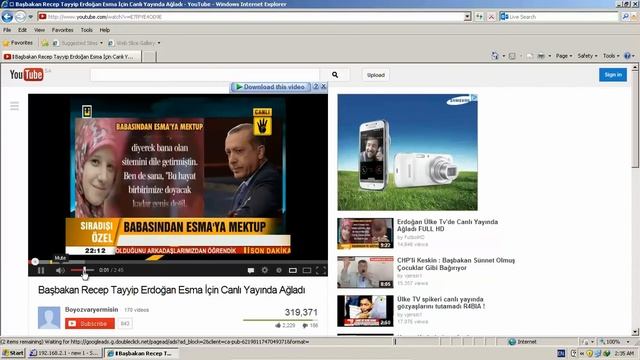Click the Download this video button
Viewport: 640px width, 360px height.
[271, 87]
